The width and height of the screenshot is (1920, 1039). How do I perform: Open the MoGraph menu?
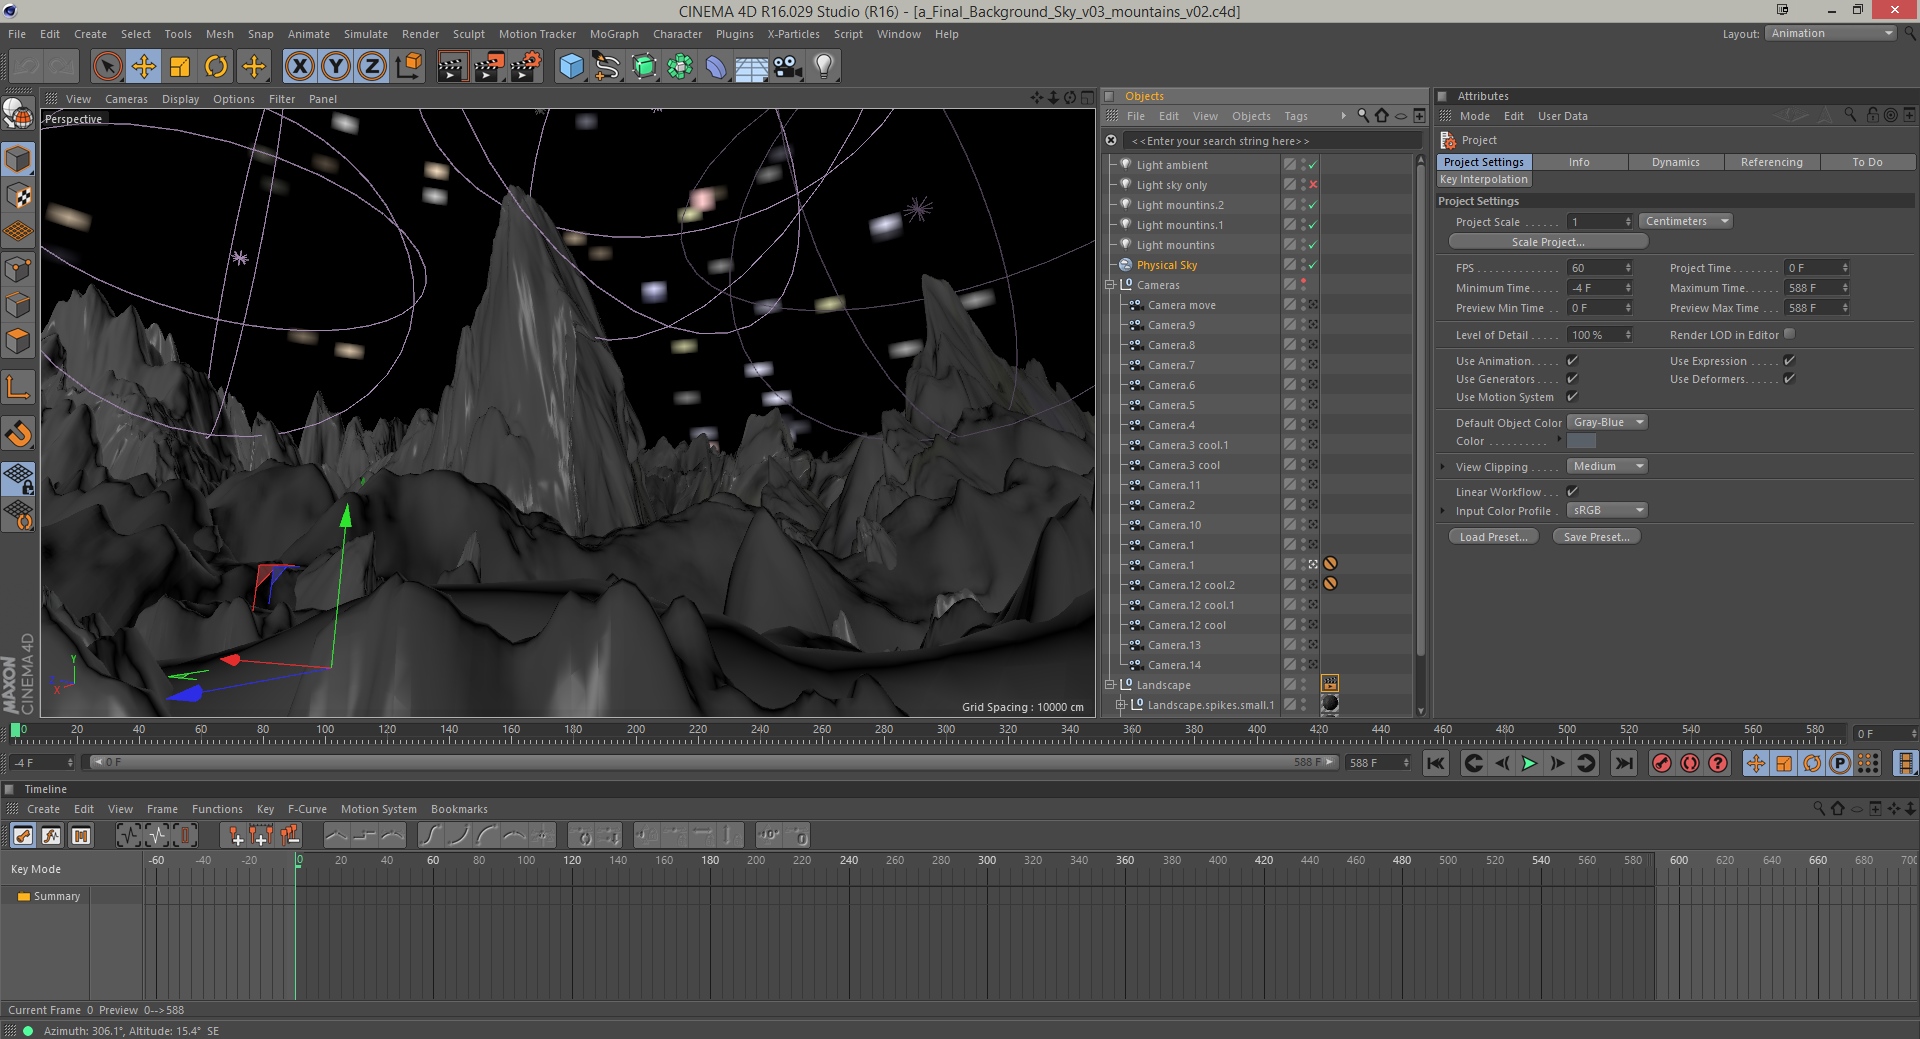(614, 34)
